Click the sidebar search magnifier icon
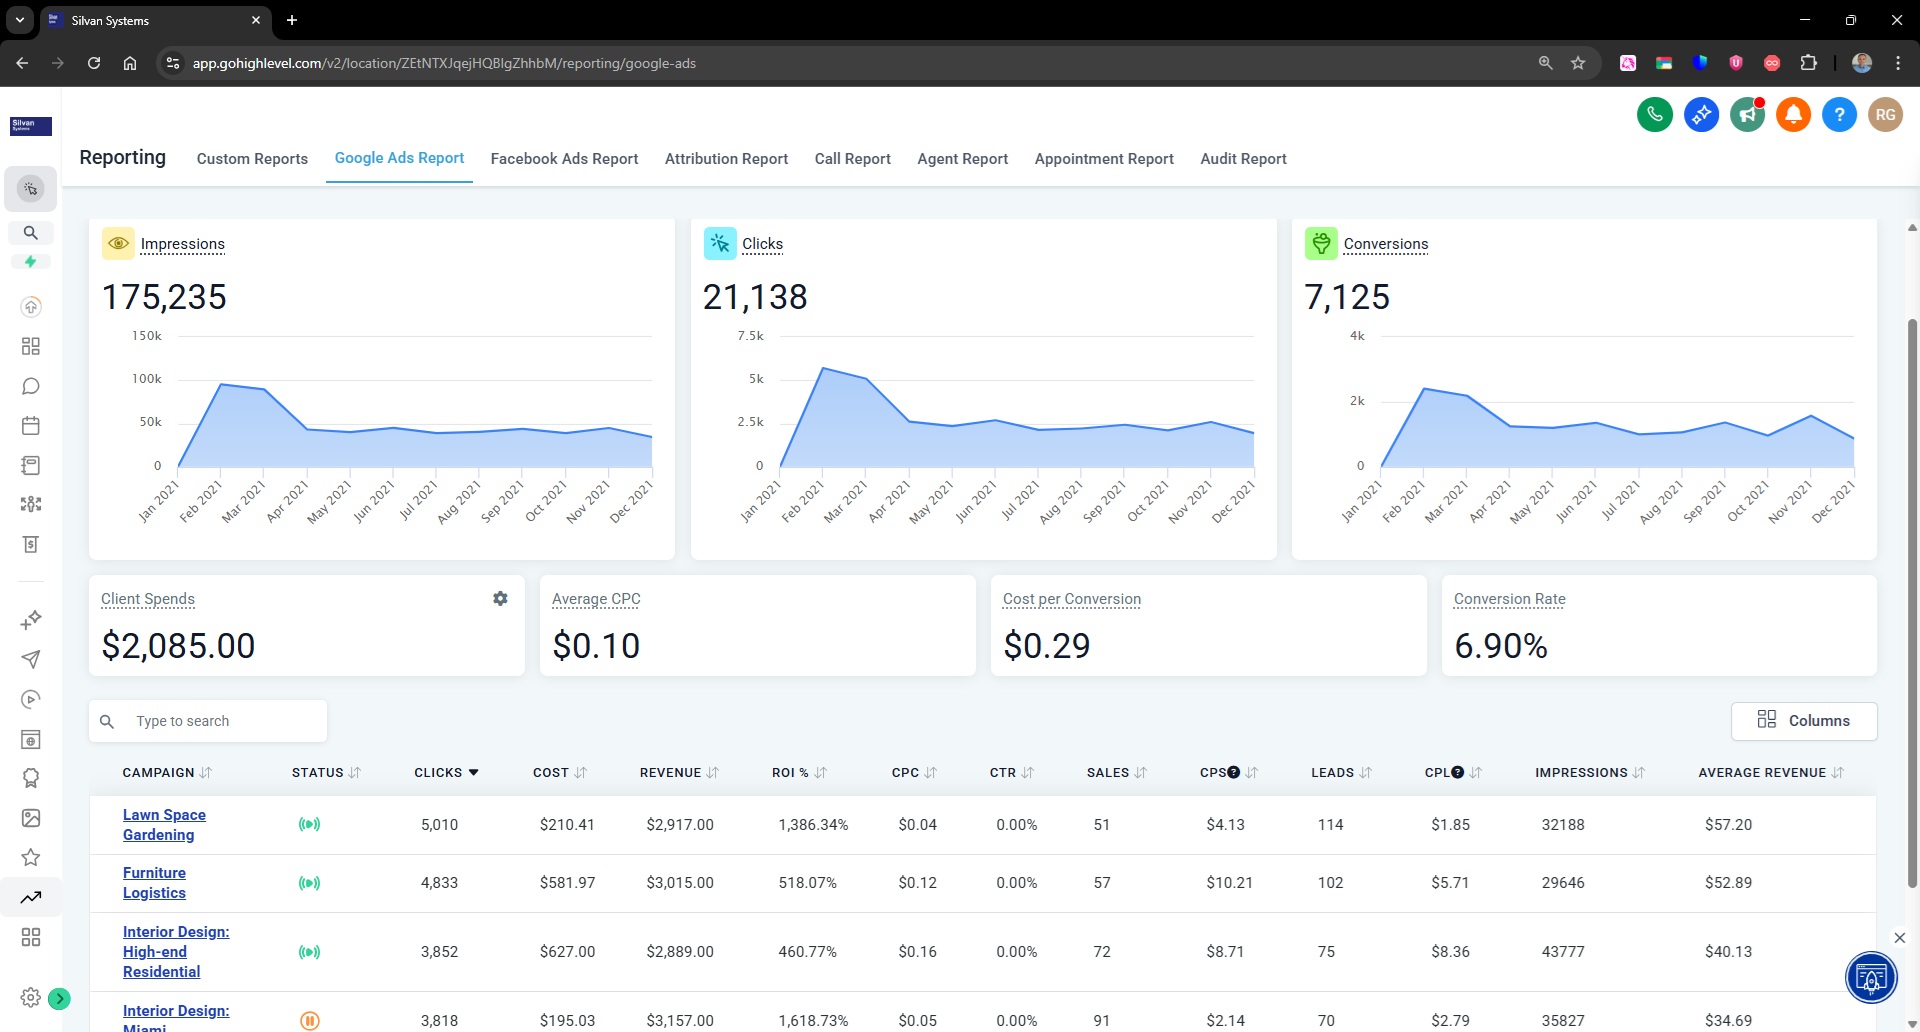This screenshot has height=1032, width=1920. [31, 233]
